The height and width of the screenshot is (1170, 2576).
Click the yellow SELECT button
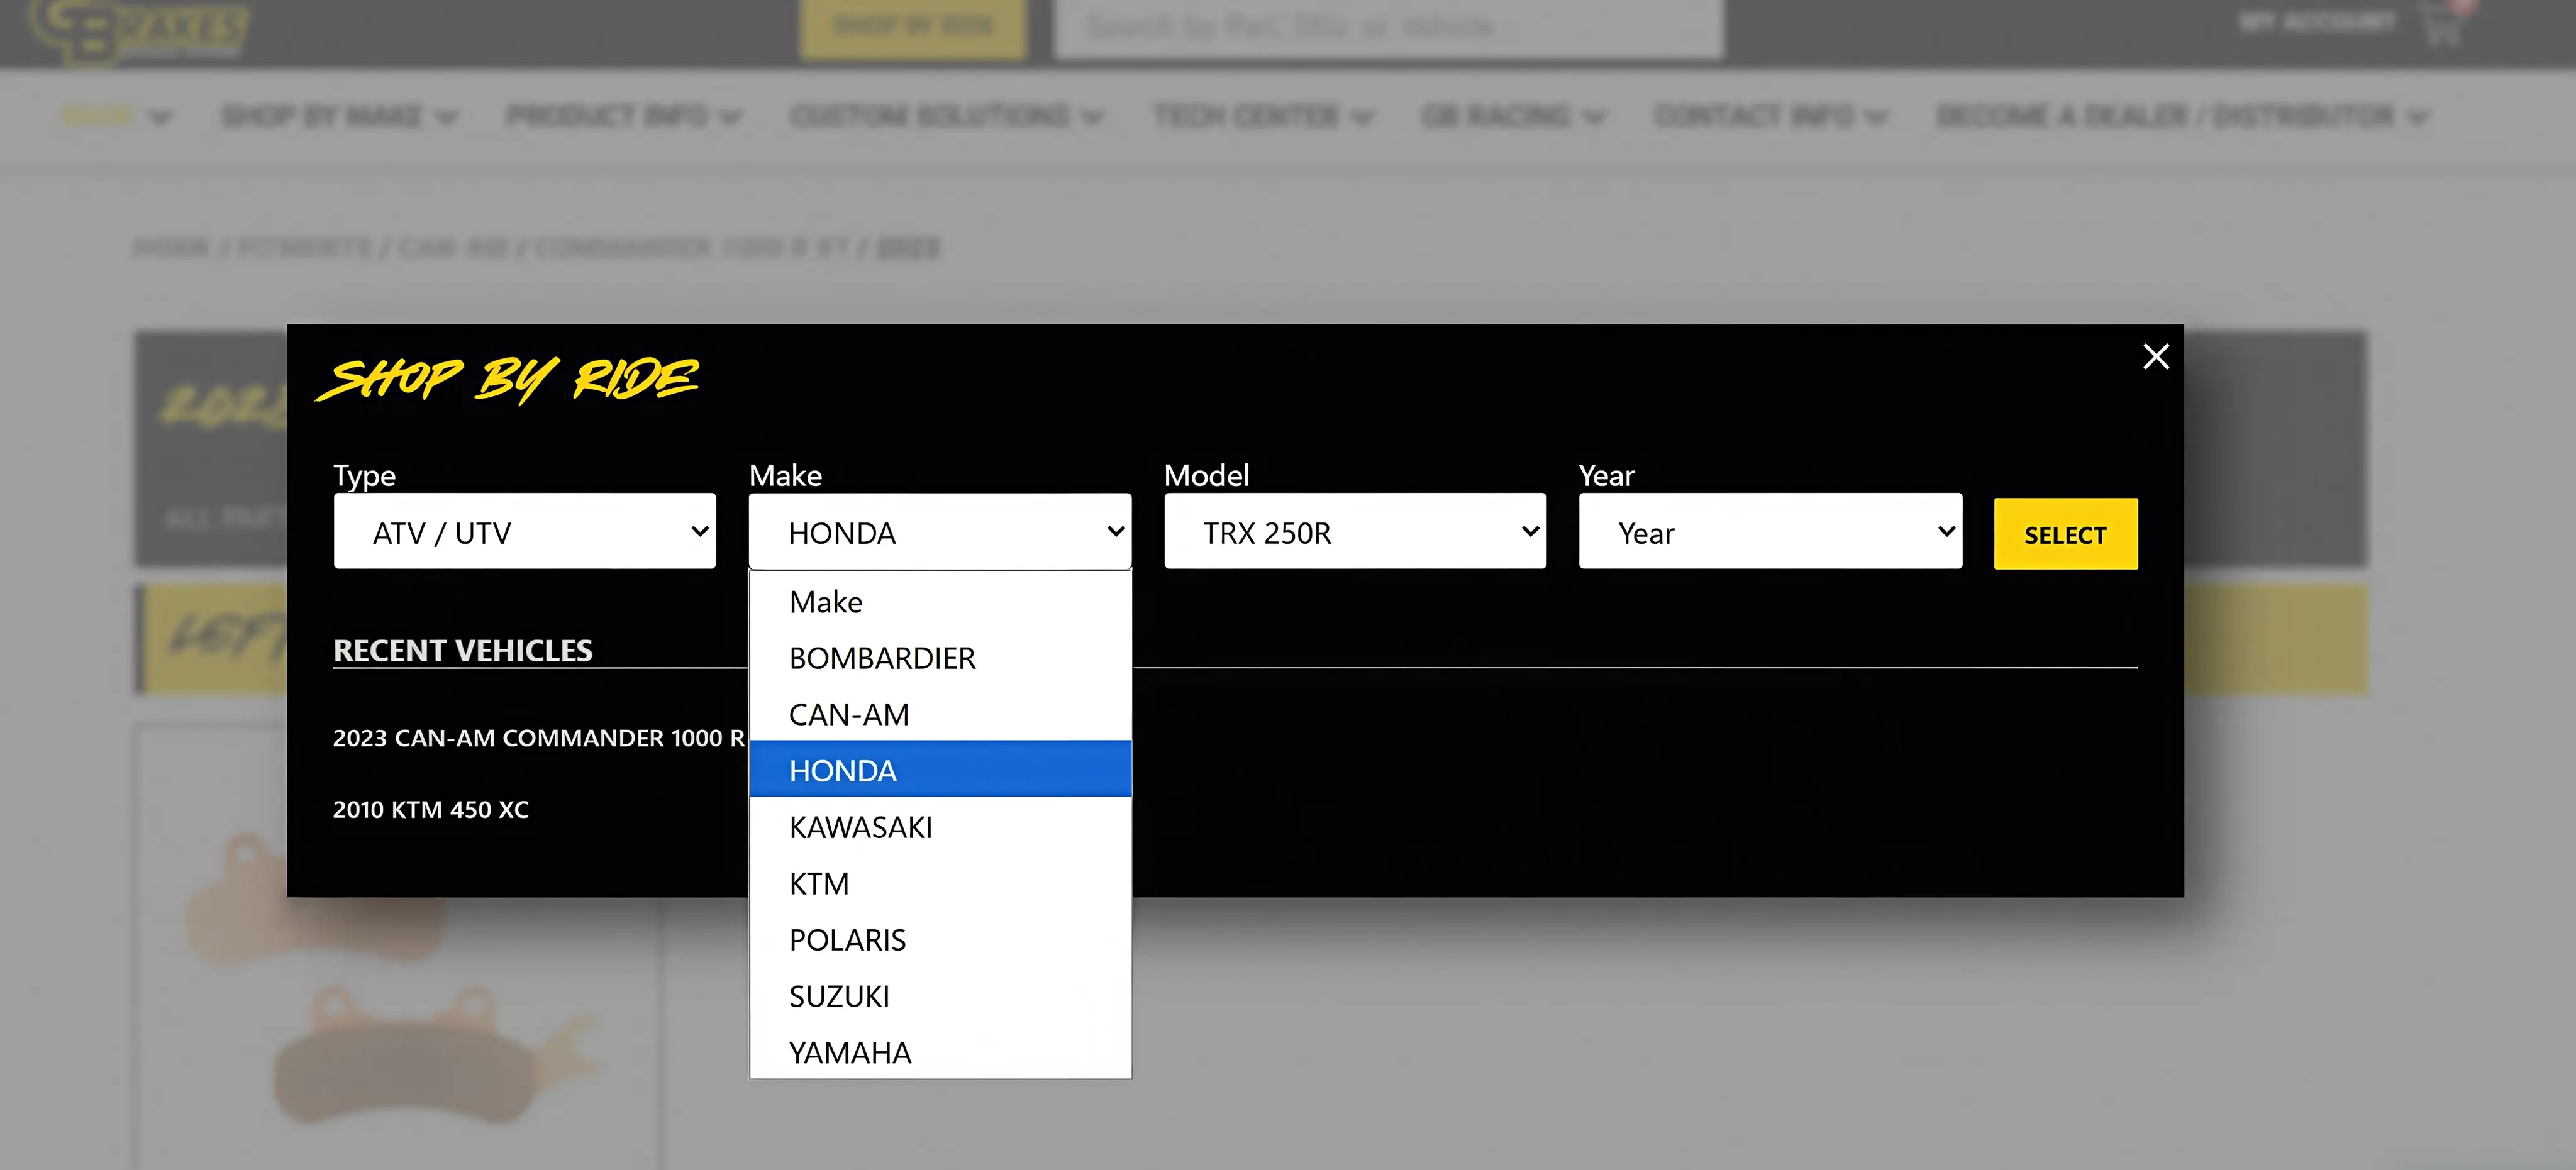[2065, 534]
